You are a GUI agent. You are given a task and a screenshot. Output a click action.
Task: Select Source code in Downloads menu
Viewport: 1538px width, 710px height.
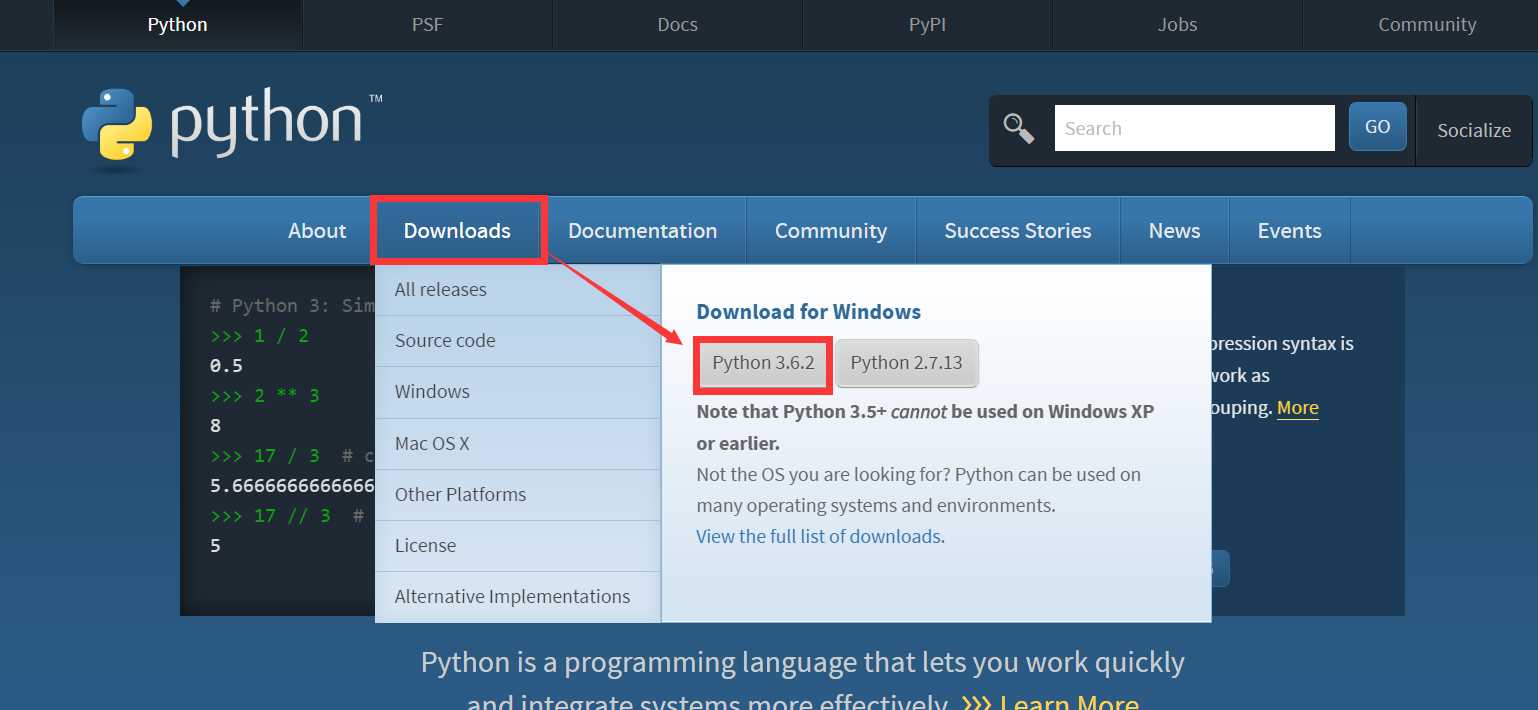coord(518,341)
